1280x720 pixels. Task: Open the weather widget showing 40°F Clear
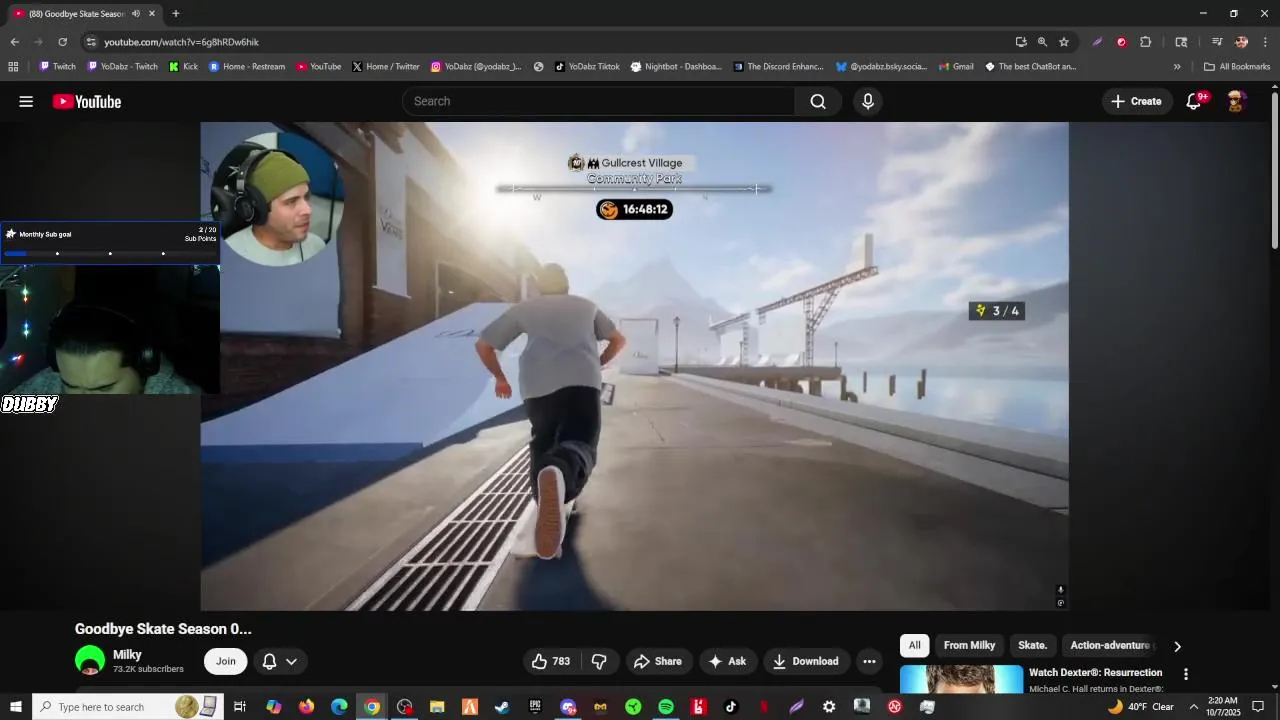coord(1140,707)
